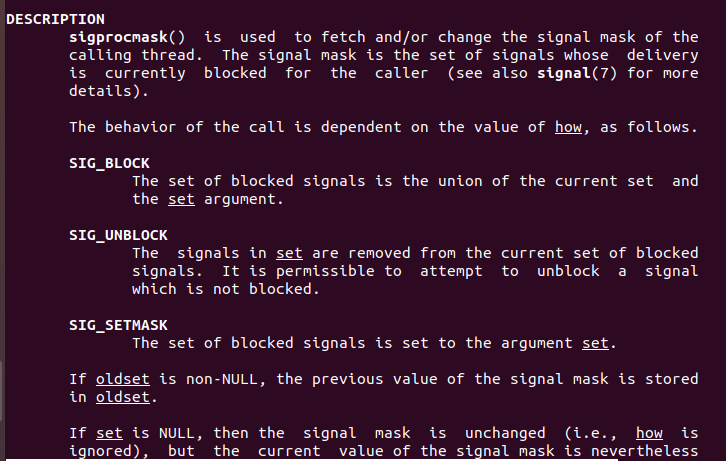Click the word 'unchanged' near the bottom
This screenshot has width=726, height=461.
505,434
